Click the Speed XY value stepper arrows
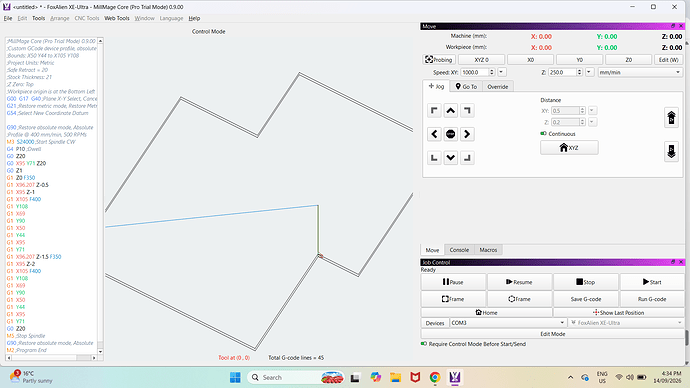This screenshot has height=388, width=690. click(x=492, y=72)
